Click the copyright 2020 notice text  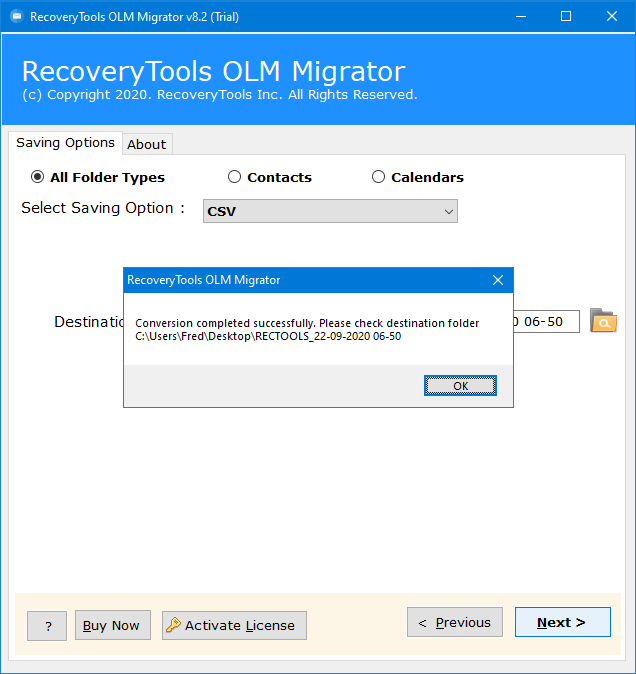point(220,95)
